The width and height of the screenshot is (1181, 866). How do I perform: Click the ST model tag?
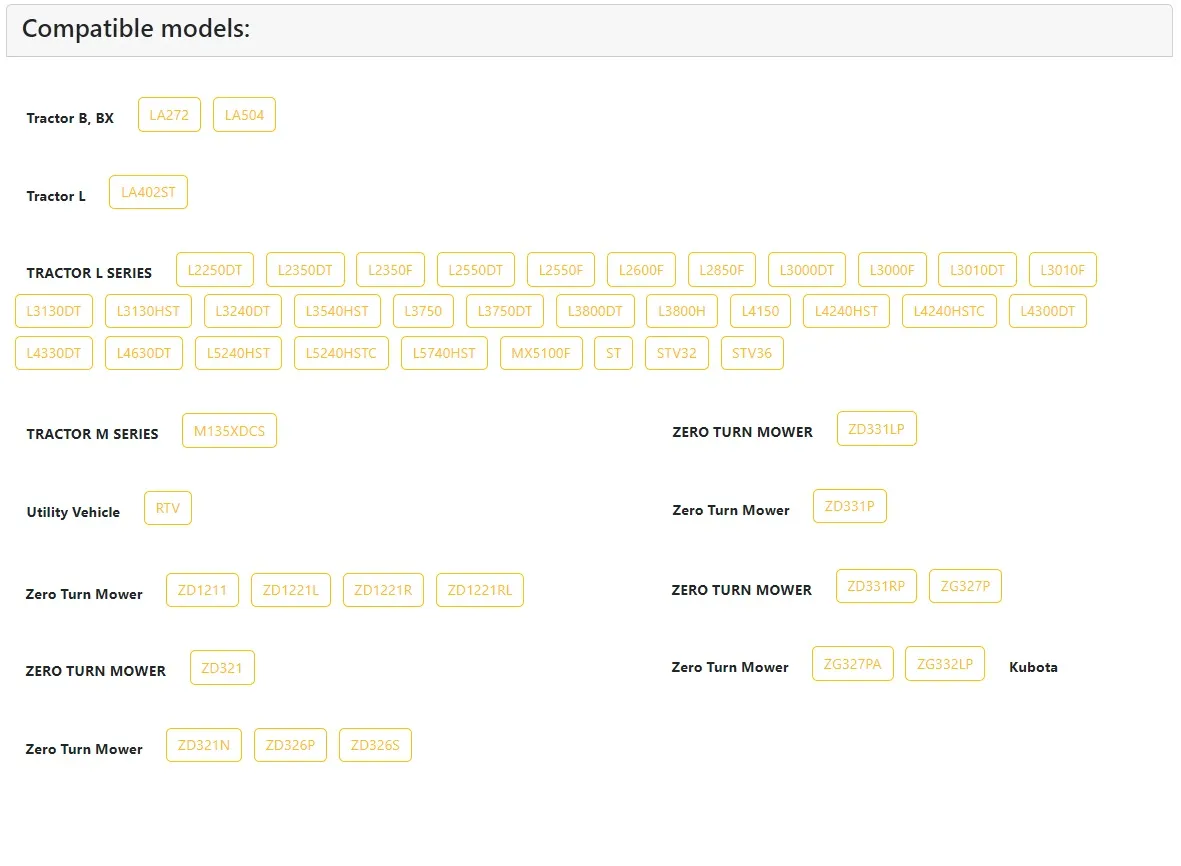(x=614, y=353)
